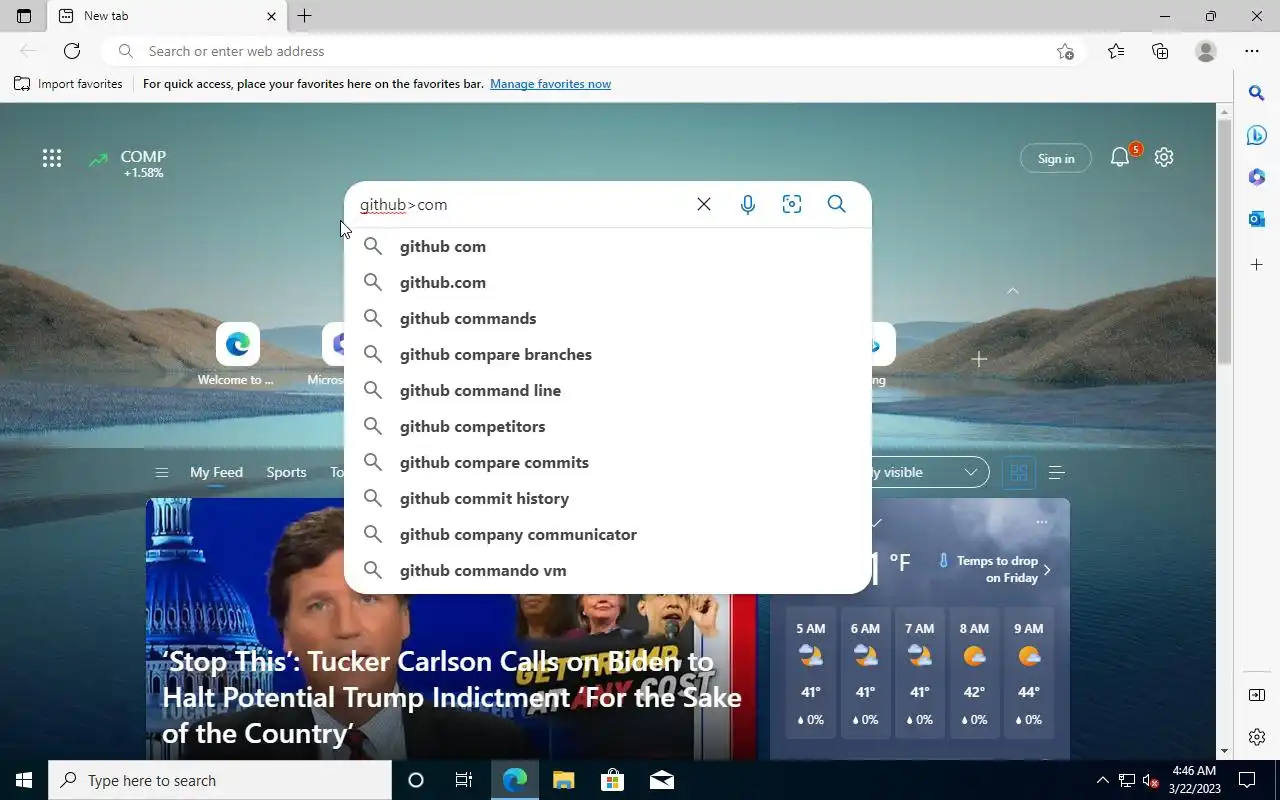
Task: Open Microsoft 365 sidebar icon
Action: coord(1257,177)
